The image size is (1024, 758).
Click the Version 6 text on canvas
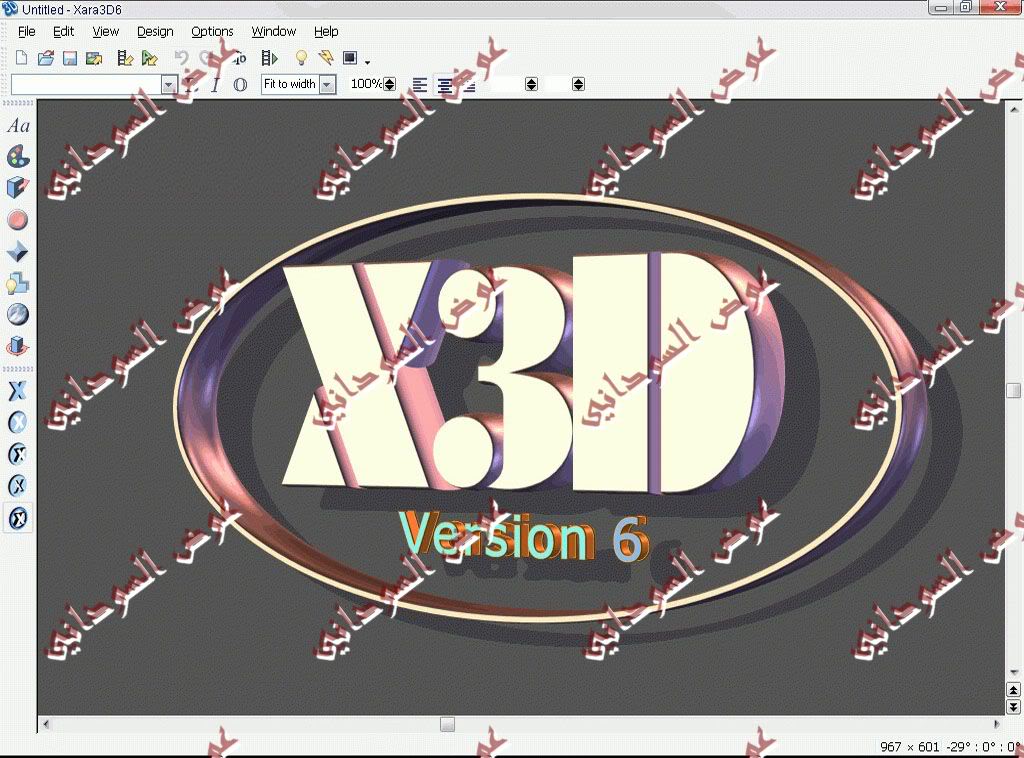[524, 538]
